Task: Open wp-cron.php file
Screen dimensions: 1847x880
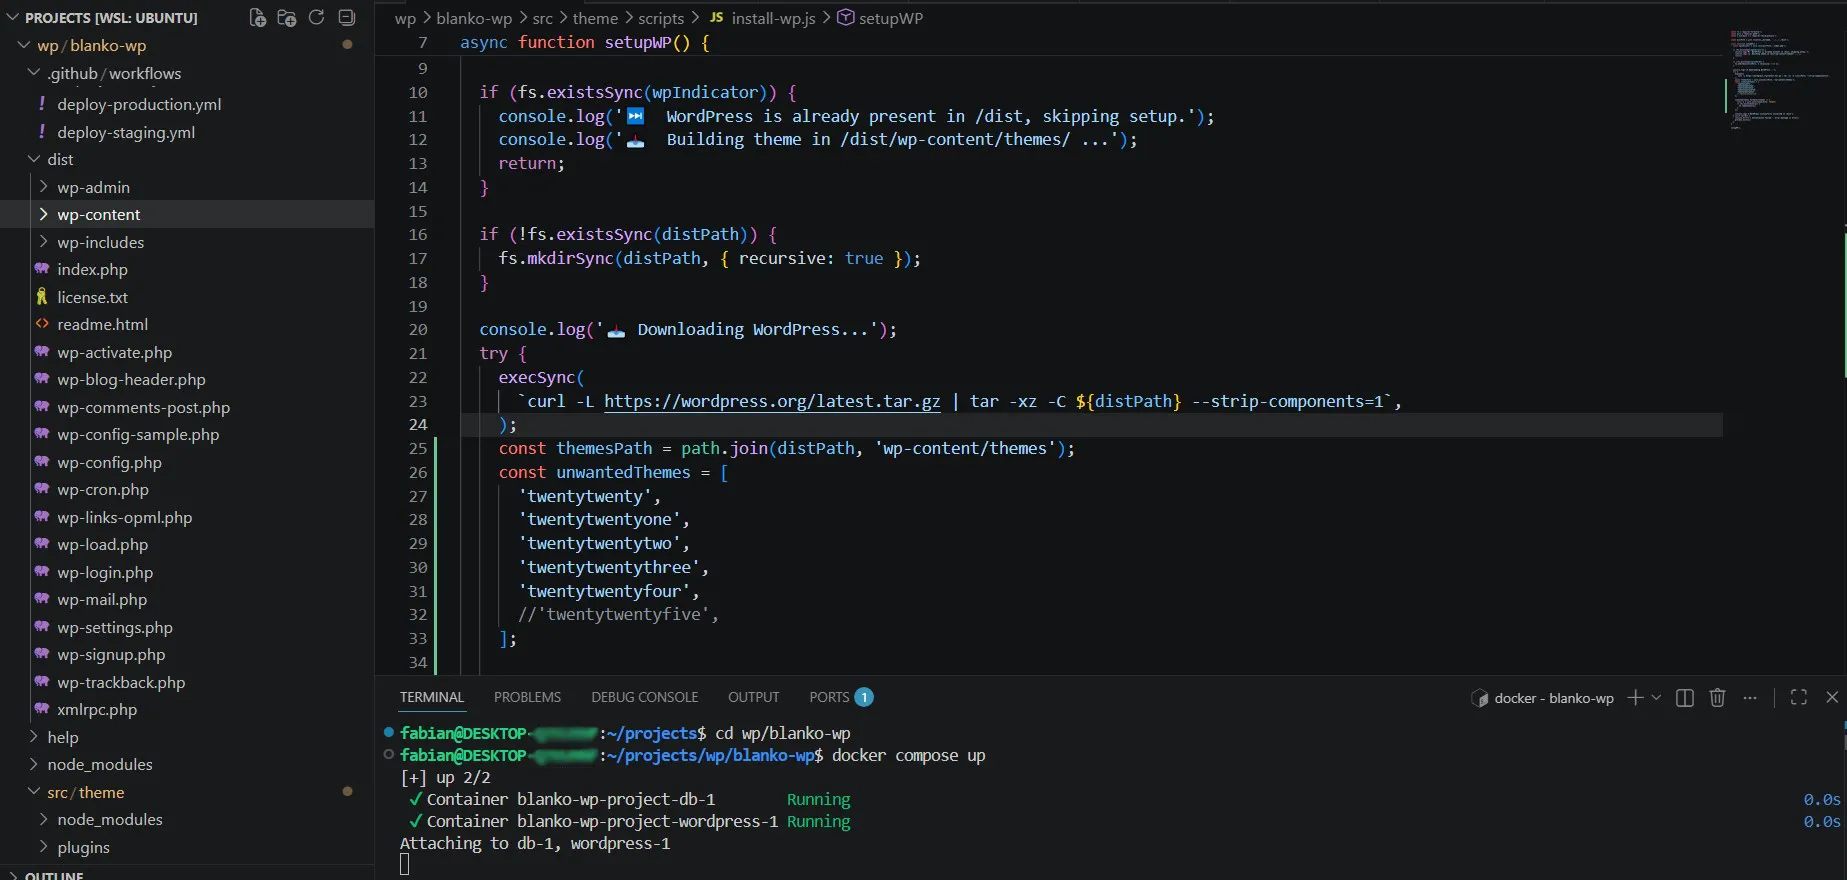Action: point(103,489)
